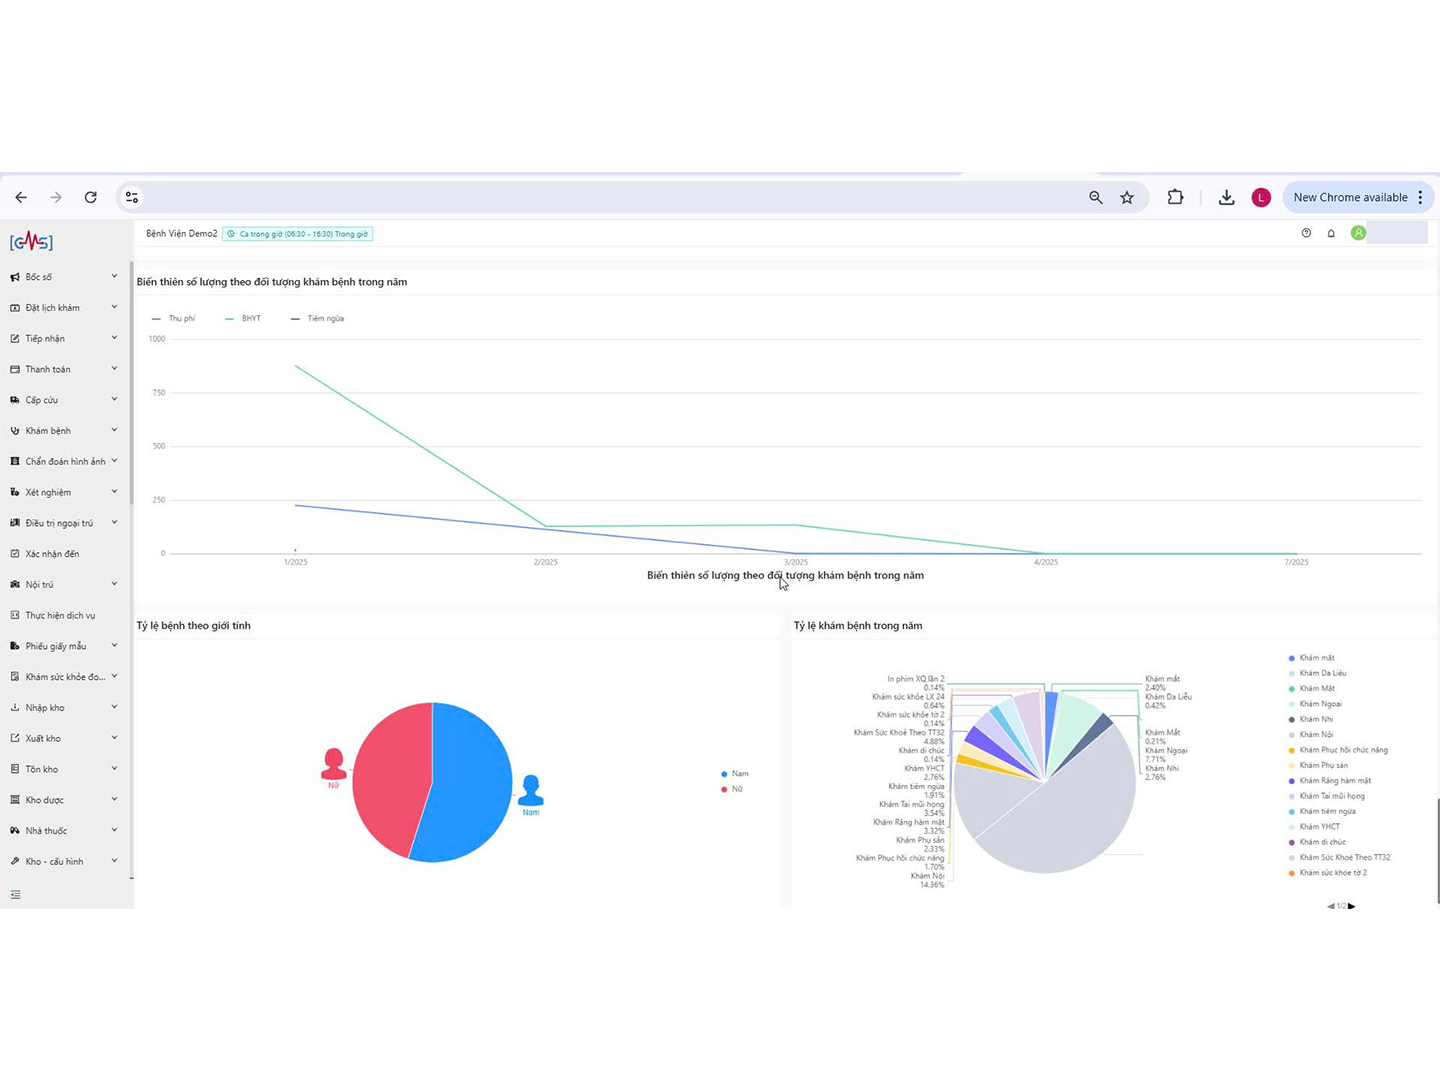Viewport: 1440px width, 1080px height.
Task: Toggle Khám Nội color legend entry
Action: click(x=1315, y=735)
